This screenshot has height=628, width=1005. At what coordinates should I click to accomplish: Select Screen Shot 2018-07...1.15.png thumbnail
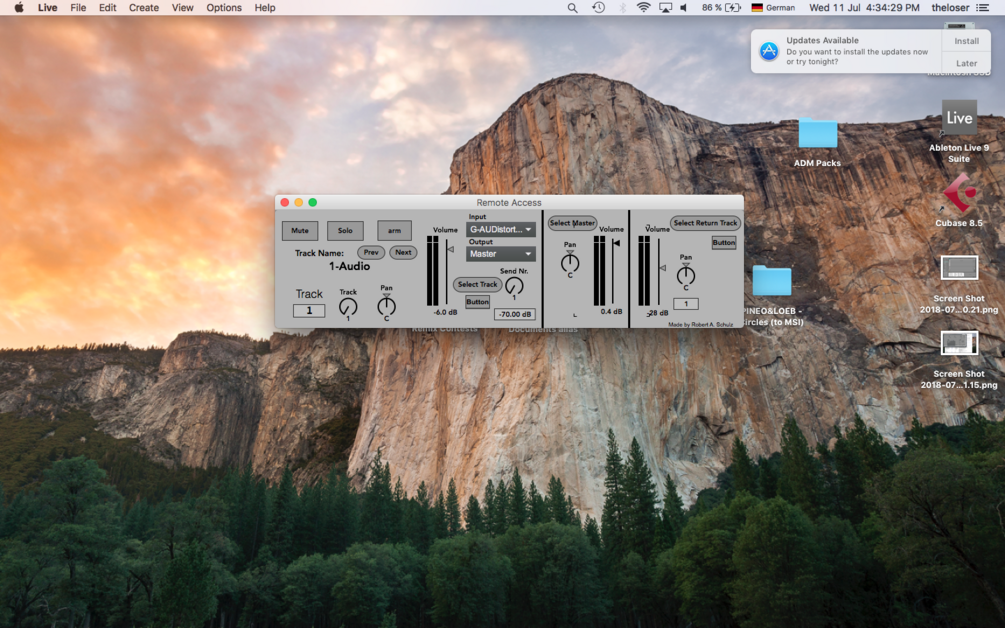(x=959, y=343)
